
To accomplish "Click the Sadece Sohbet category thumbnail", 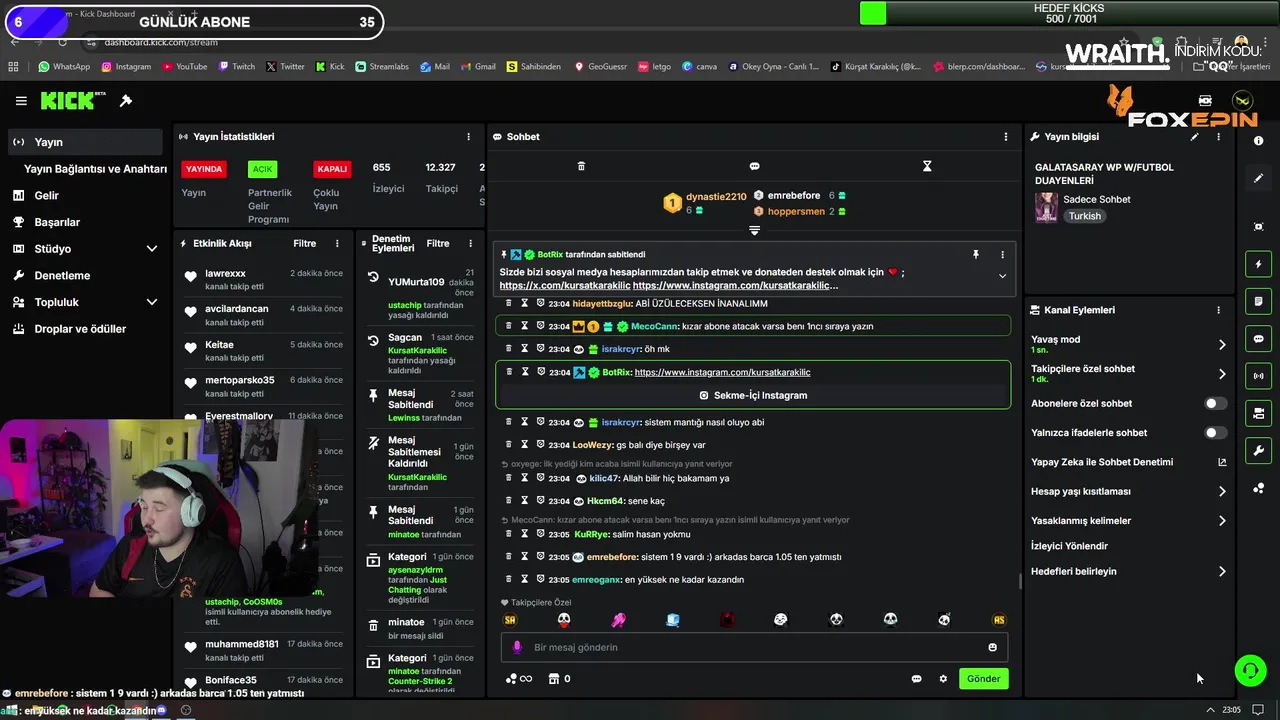I will (x=1046, y=207).
